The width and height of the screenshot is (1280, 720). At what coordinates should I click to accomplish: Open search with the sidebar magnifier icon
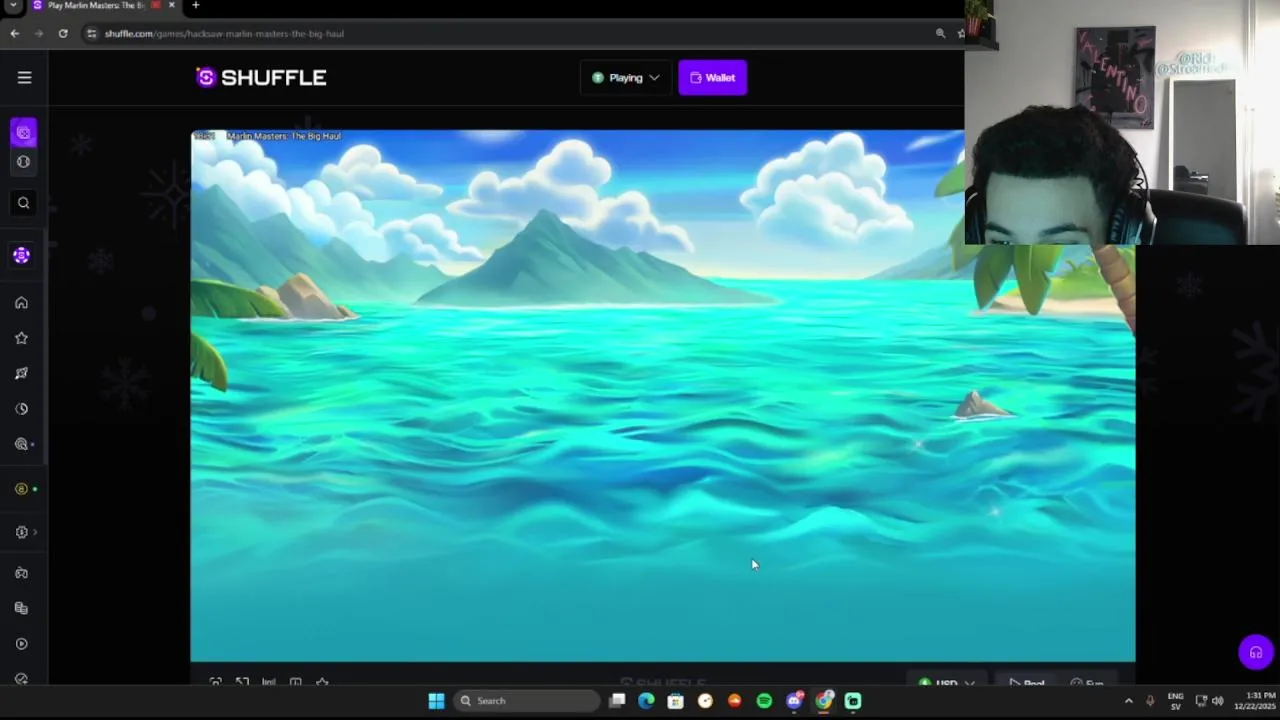click(x=23, y=203)
